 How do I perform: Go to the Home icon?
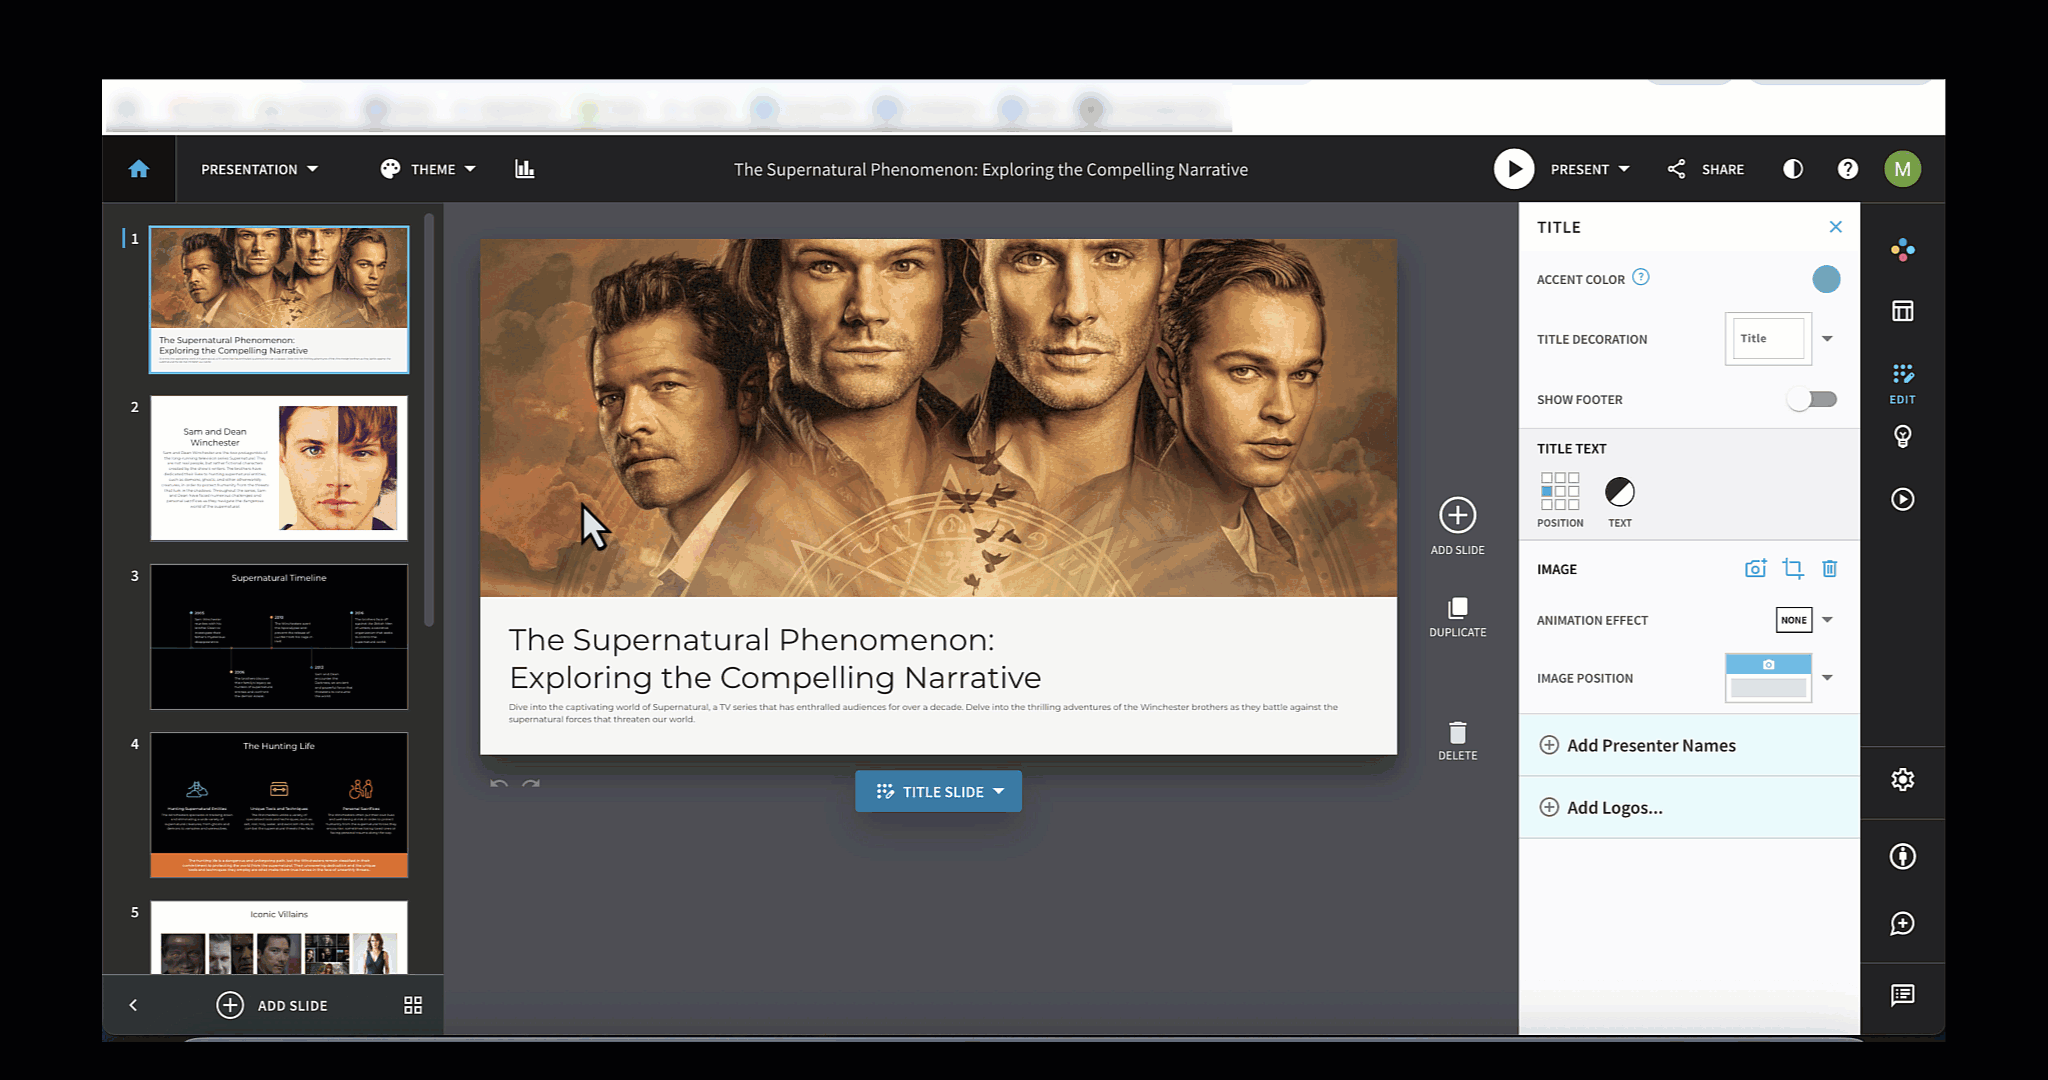pyautogui.click(x=139, y=169)
